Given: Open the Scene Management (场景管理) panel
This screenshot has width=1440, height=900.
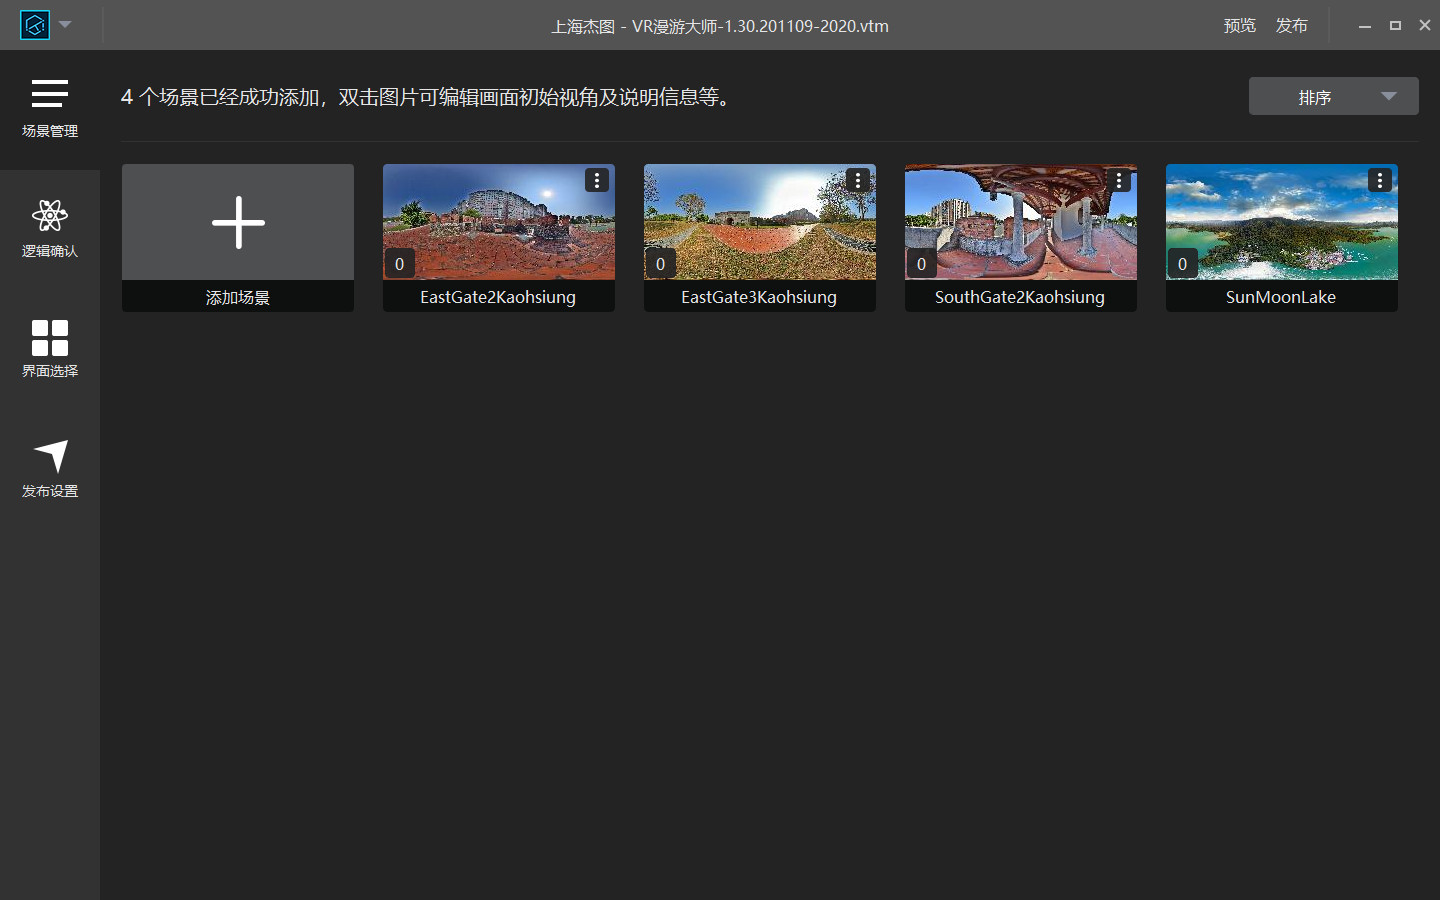Looking at the screenshot, I should [x=49, y=108].
